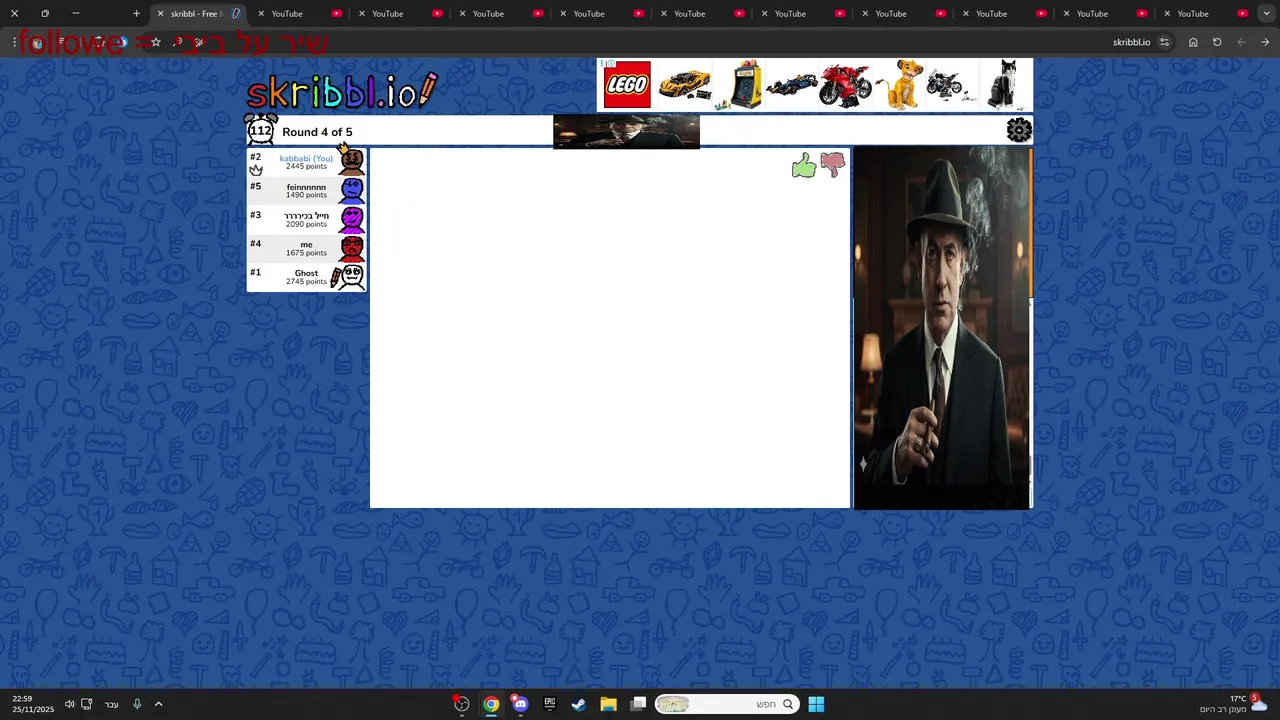Viewport: 1280px width, 720px height.
Task: Open a new browser tab
Action: pyautogui.click(x=136, y=13)
